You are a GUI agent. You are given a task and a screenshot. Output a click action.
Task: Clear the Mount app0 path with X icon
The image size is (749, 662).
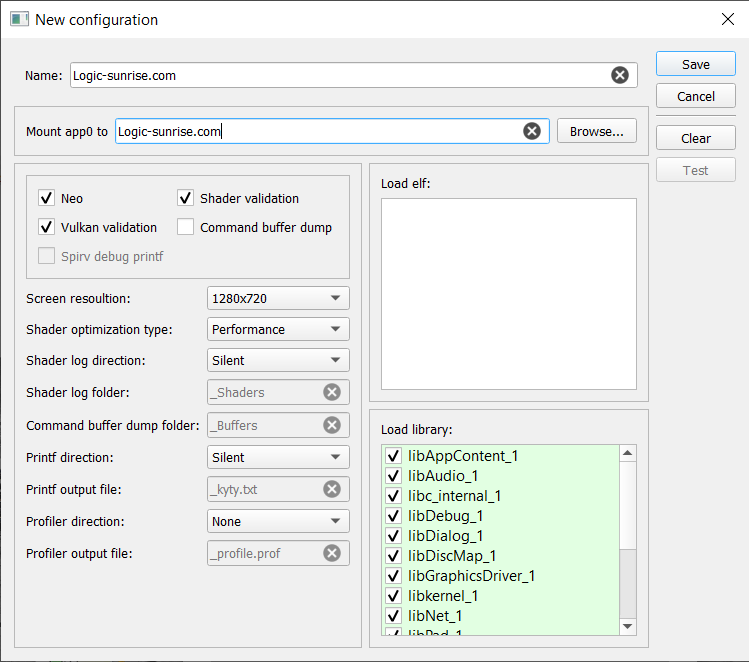tap(532, 131)
